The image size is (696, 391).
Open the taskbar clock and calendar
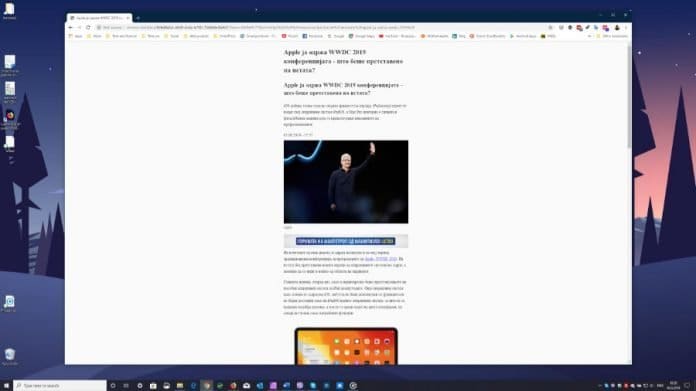click(673, 386)
